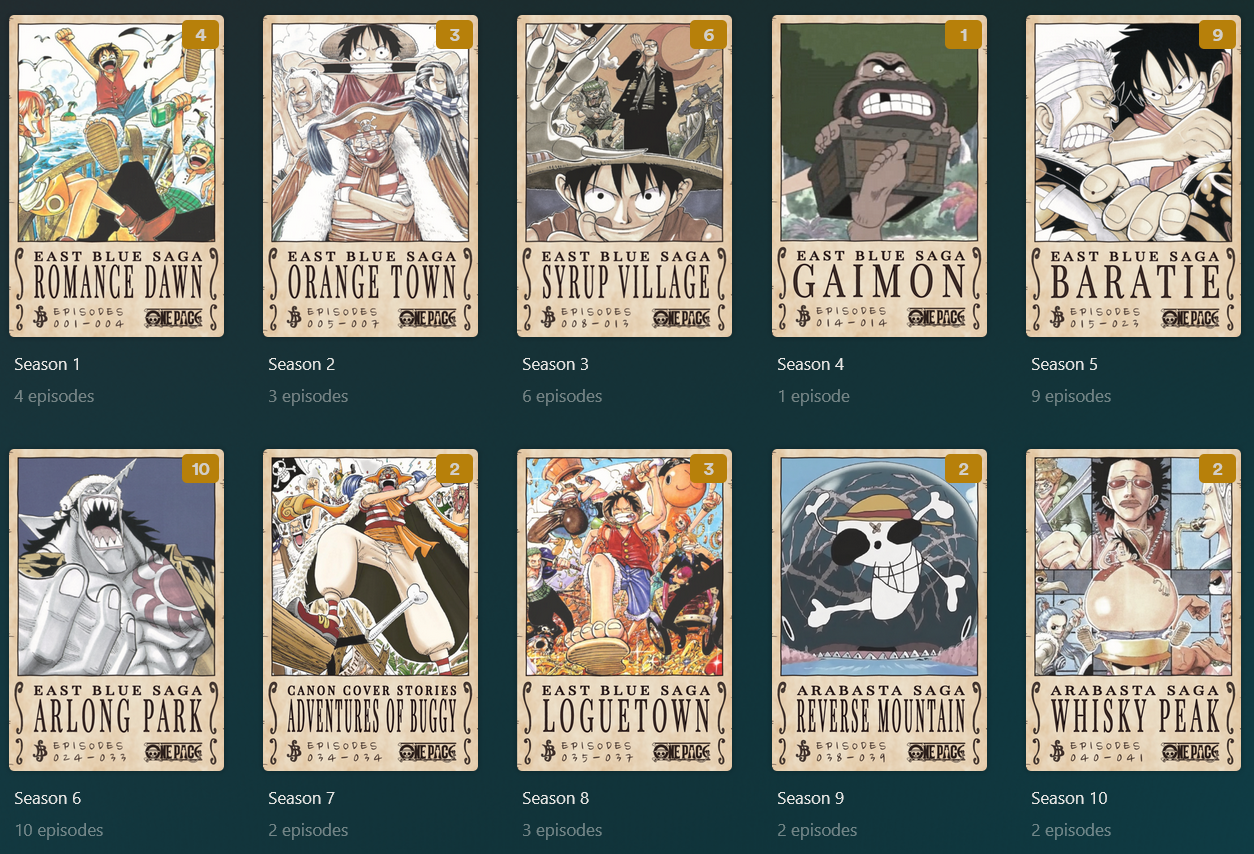Viewport: 1254px width, 854px height.
Task: Open the Romance Dawn poster
Action: [x=116, y=176]
